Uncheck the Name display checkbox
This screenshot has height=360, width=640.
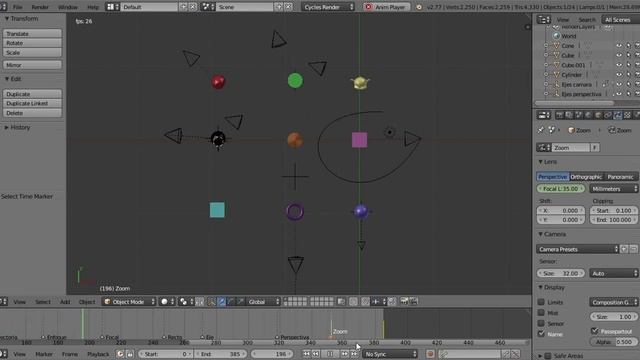click(541, 334)
